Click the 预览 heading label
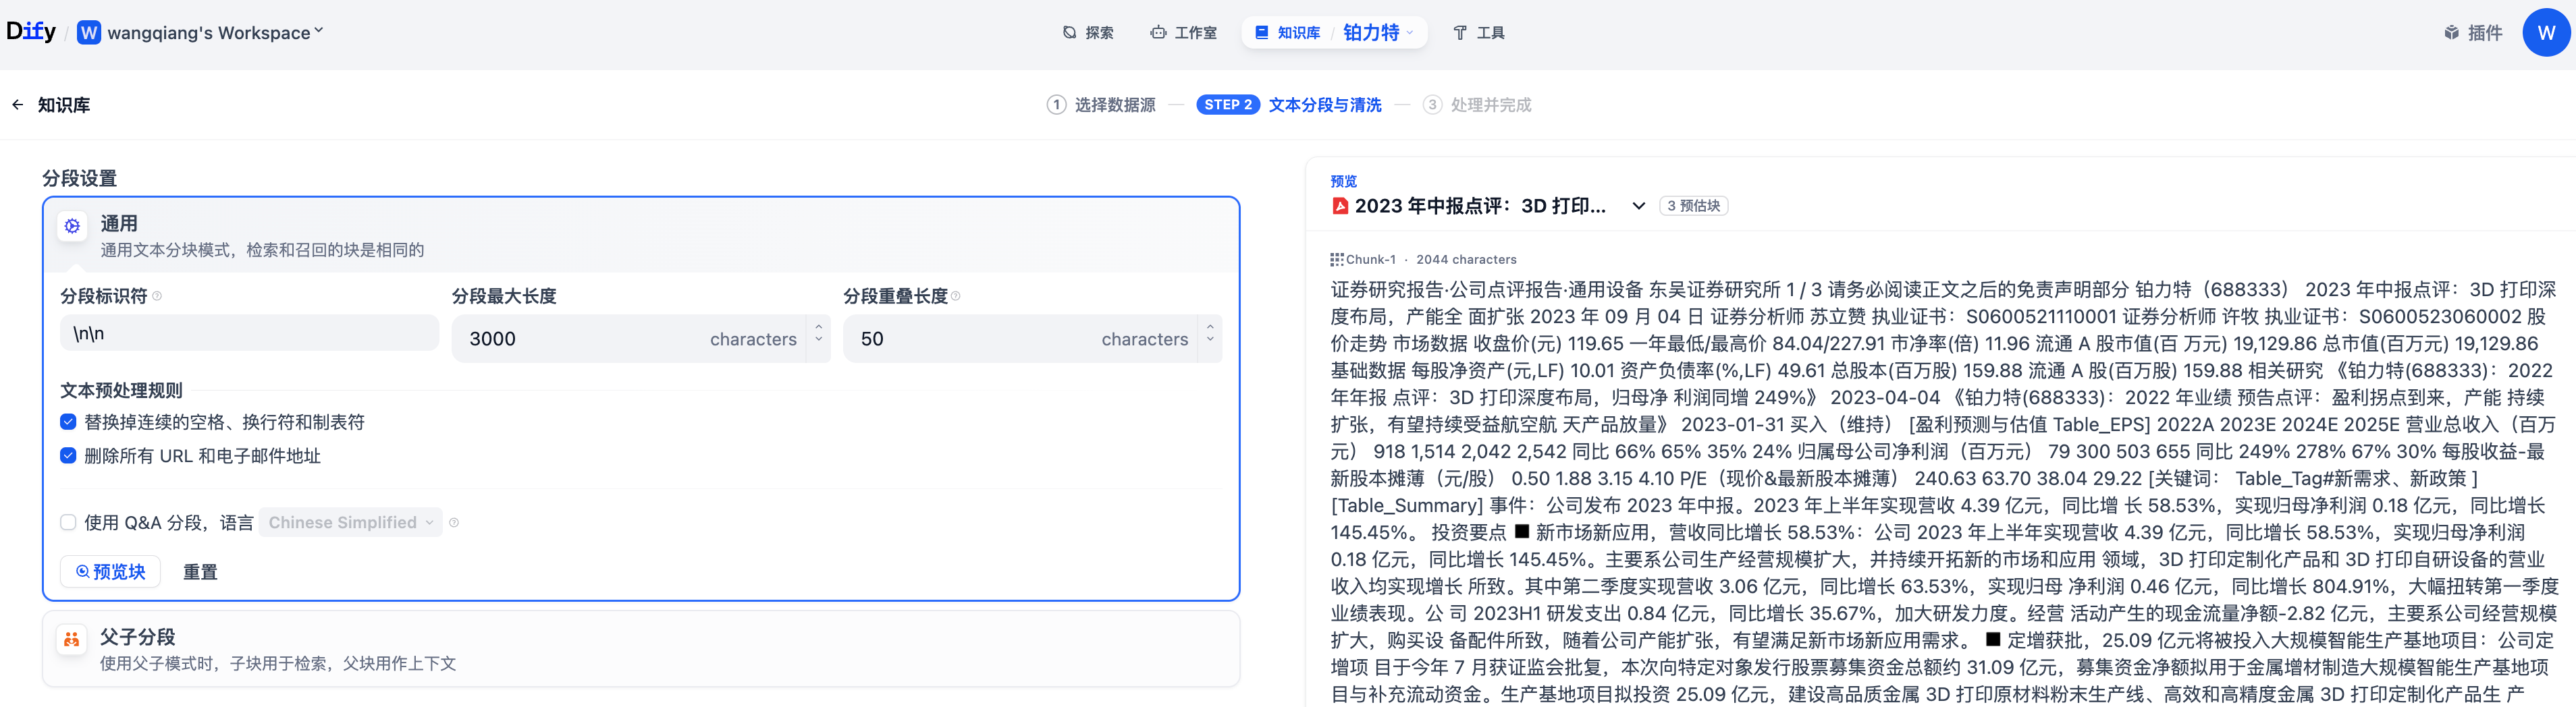Viewport: 2576px width, 707px height. [x=1343, y=181]
